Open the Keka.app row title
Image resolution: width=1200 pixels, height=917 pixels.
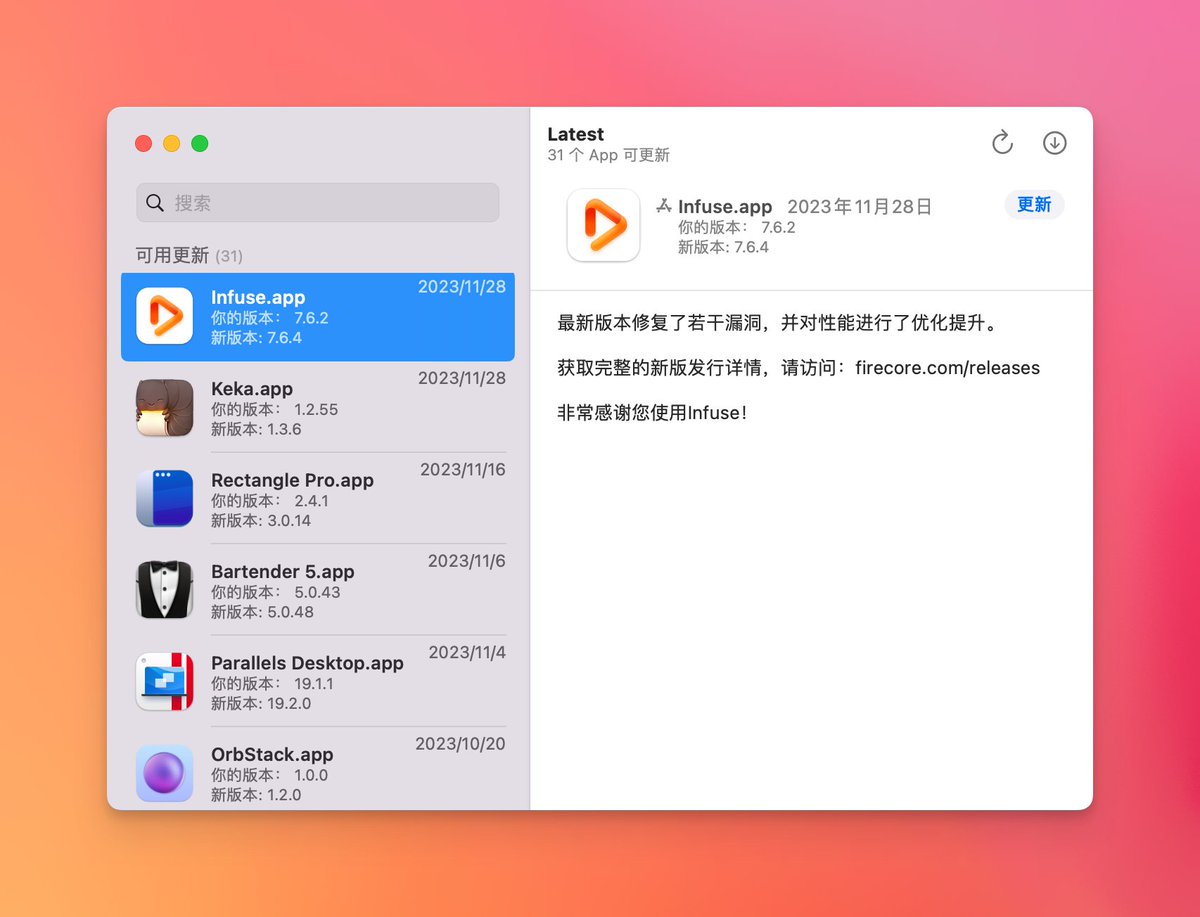point(252,389)
